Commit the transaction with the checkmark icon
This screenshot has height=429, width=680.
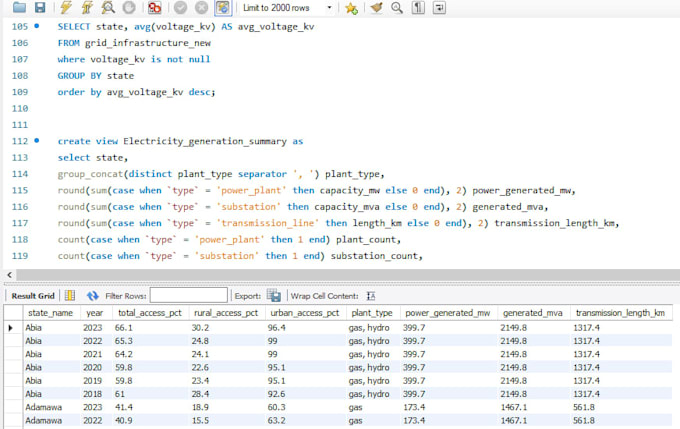pyautogui.click(x=180, y=7)
